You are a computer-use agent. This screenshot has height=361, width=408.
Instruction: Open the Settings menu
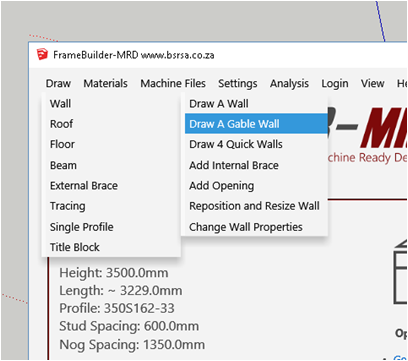(x=238, y=83)
